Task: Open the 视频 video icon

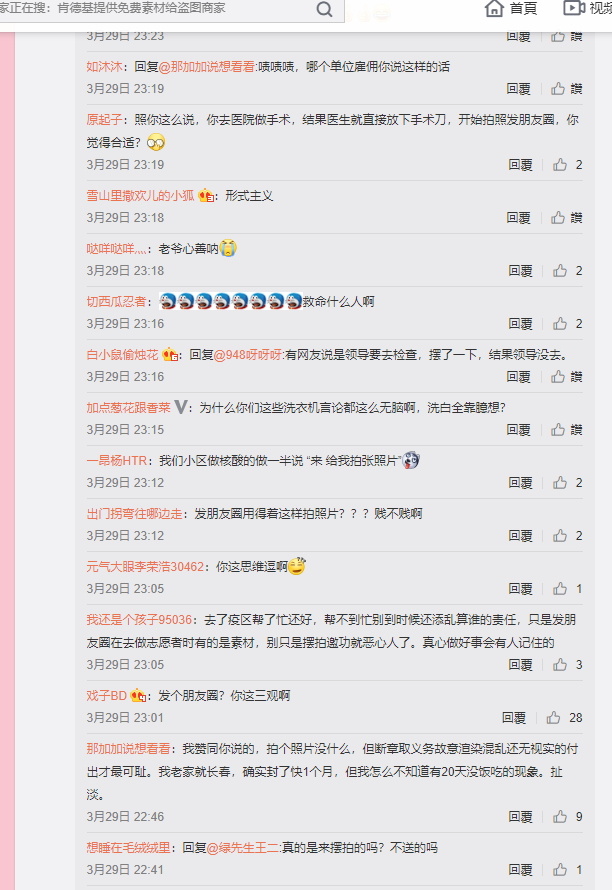Action: pos(574,8)
